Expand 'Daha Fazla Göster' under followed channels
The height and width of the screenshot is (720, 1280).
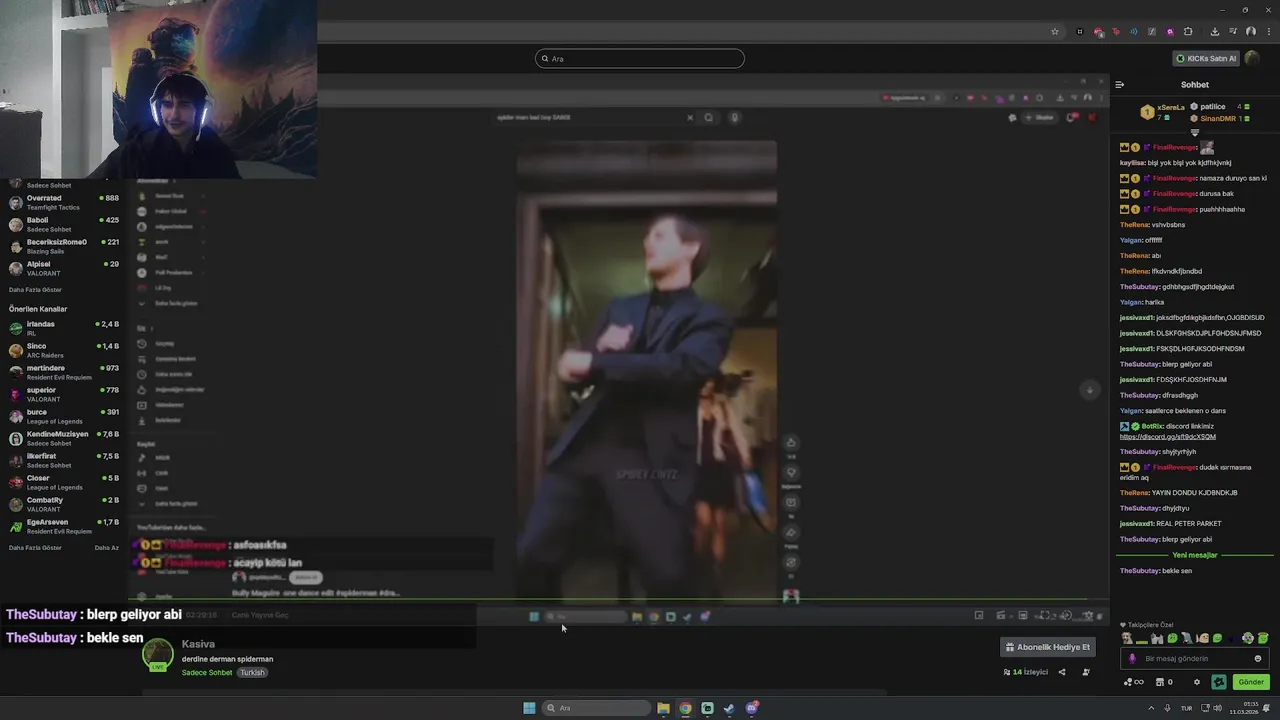point(33,290)
